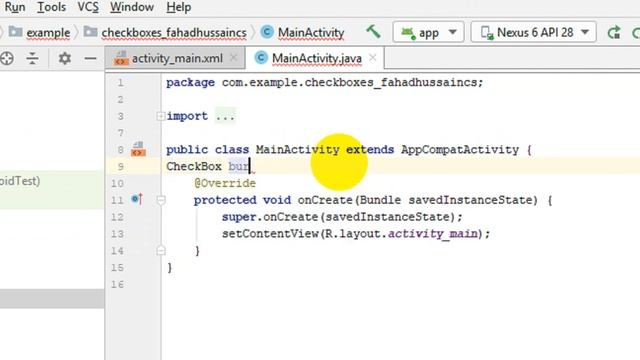Click the related XML file gutter icon
The width and height of the screenshot is (640, 360).
click(138, 149)
